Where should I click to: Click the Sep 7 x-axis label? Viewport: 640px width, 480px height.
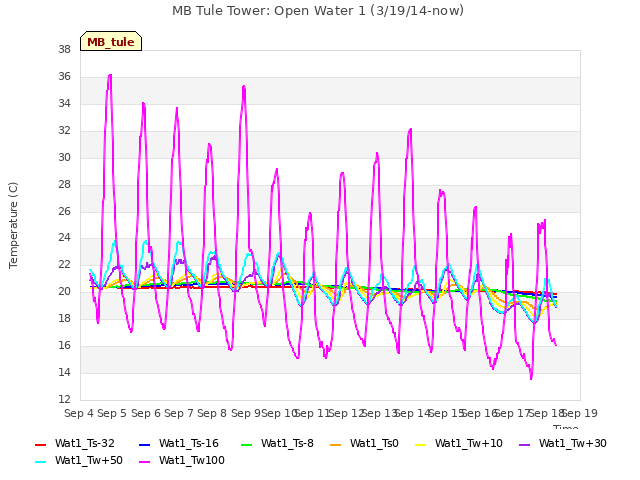[x=179, y=413]
